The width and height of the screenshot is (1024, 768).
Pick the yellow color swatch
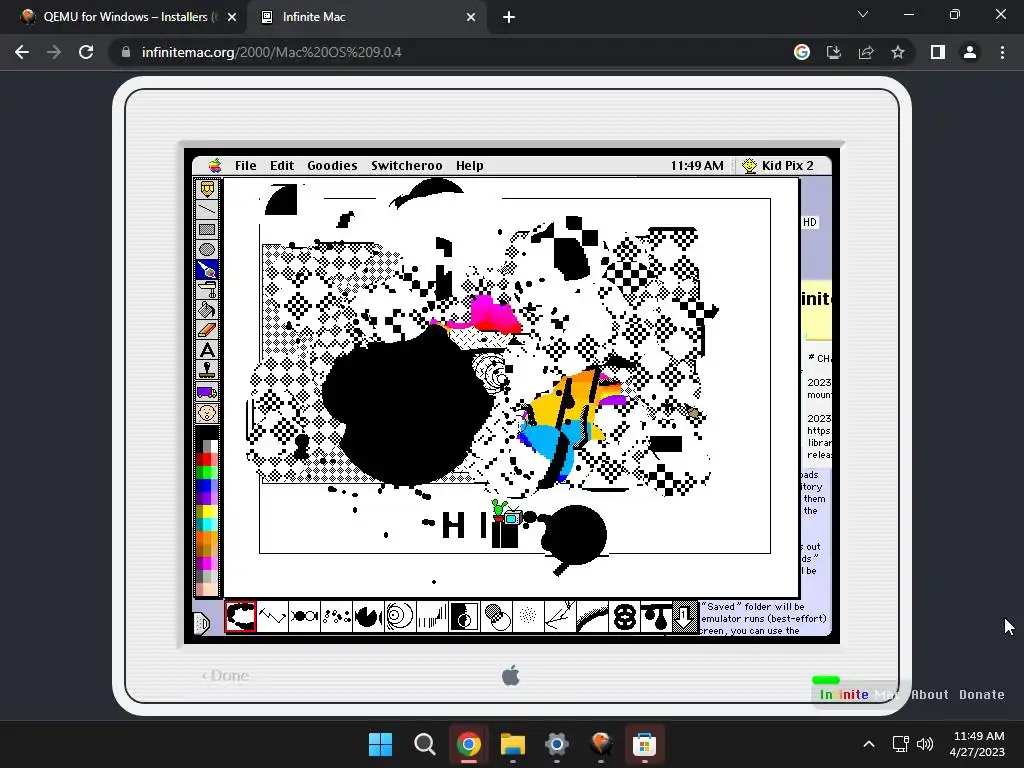pyautogui.click(x=206, y=511)
